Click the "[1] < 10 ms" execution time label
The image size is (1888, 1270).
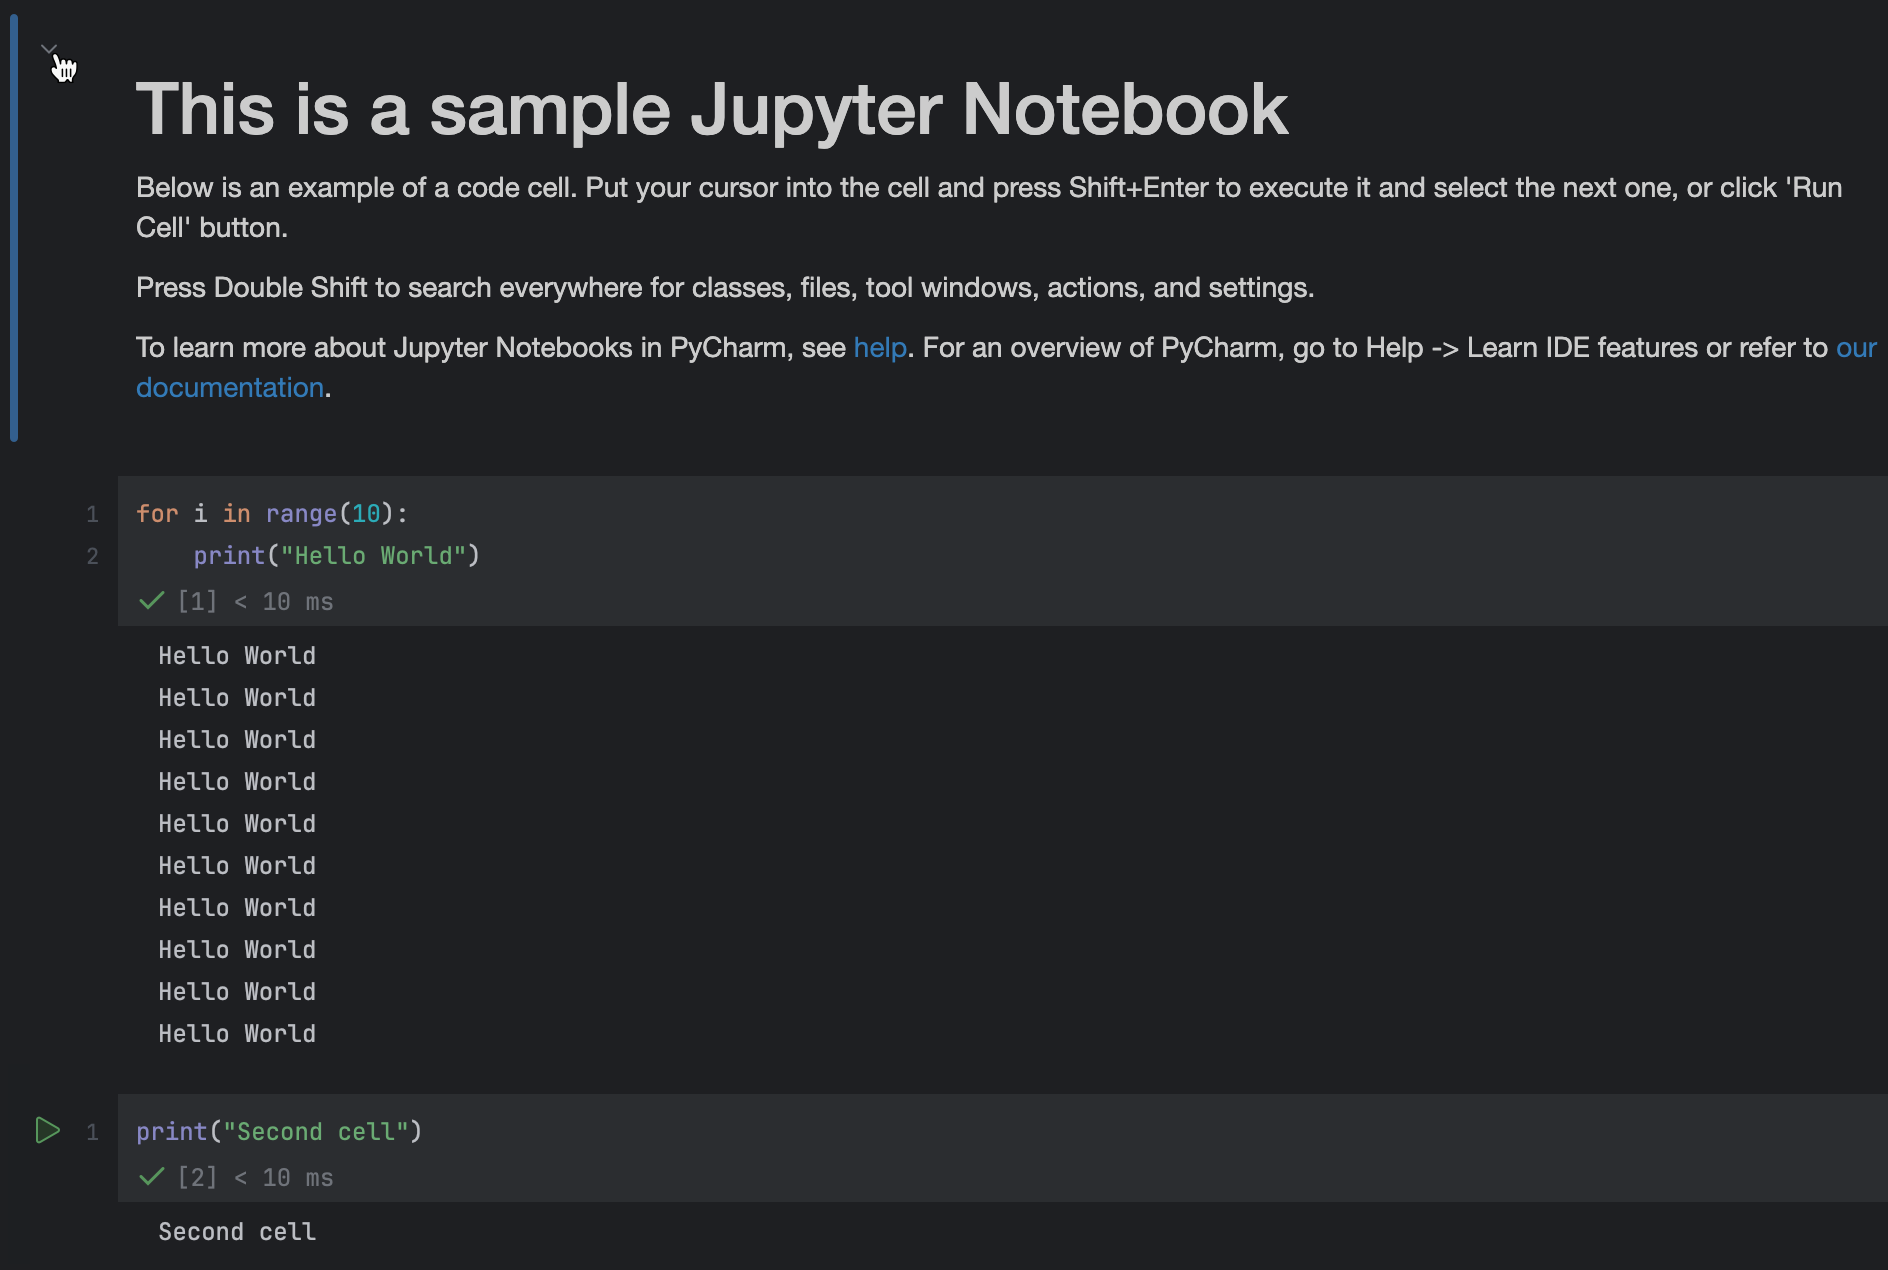(x=254, y=601)
